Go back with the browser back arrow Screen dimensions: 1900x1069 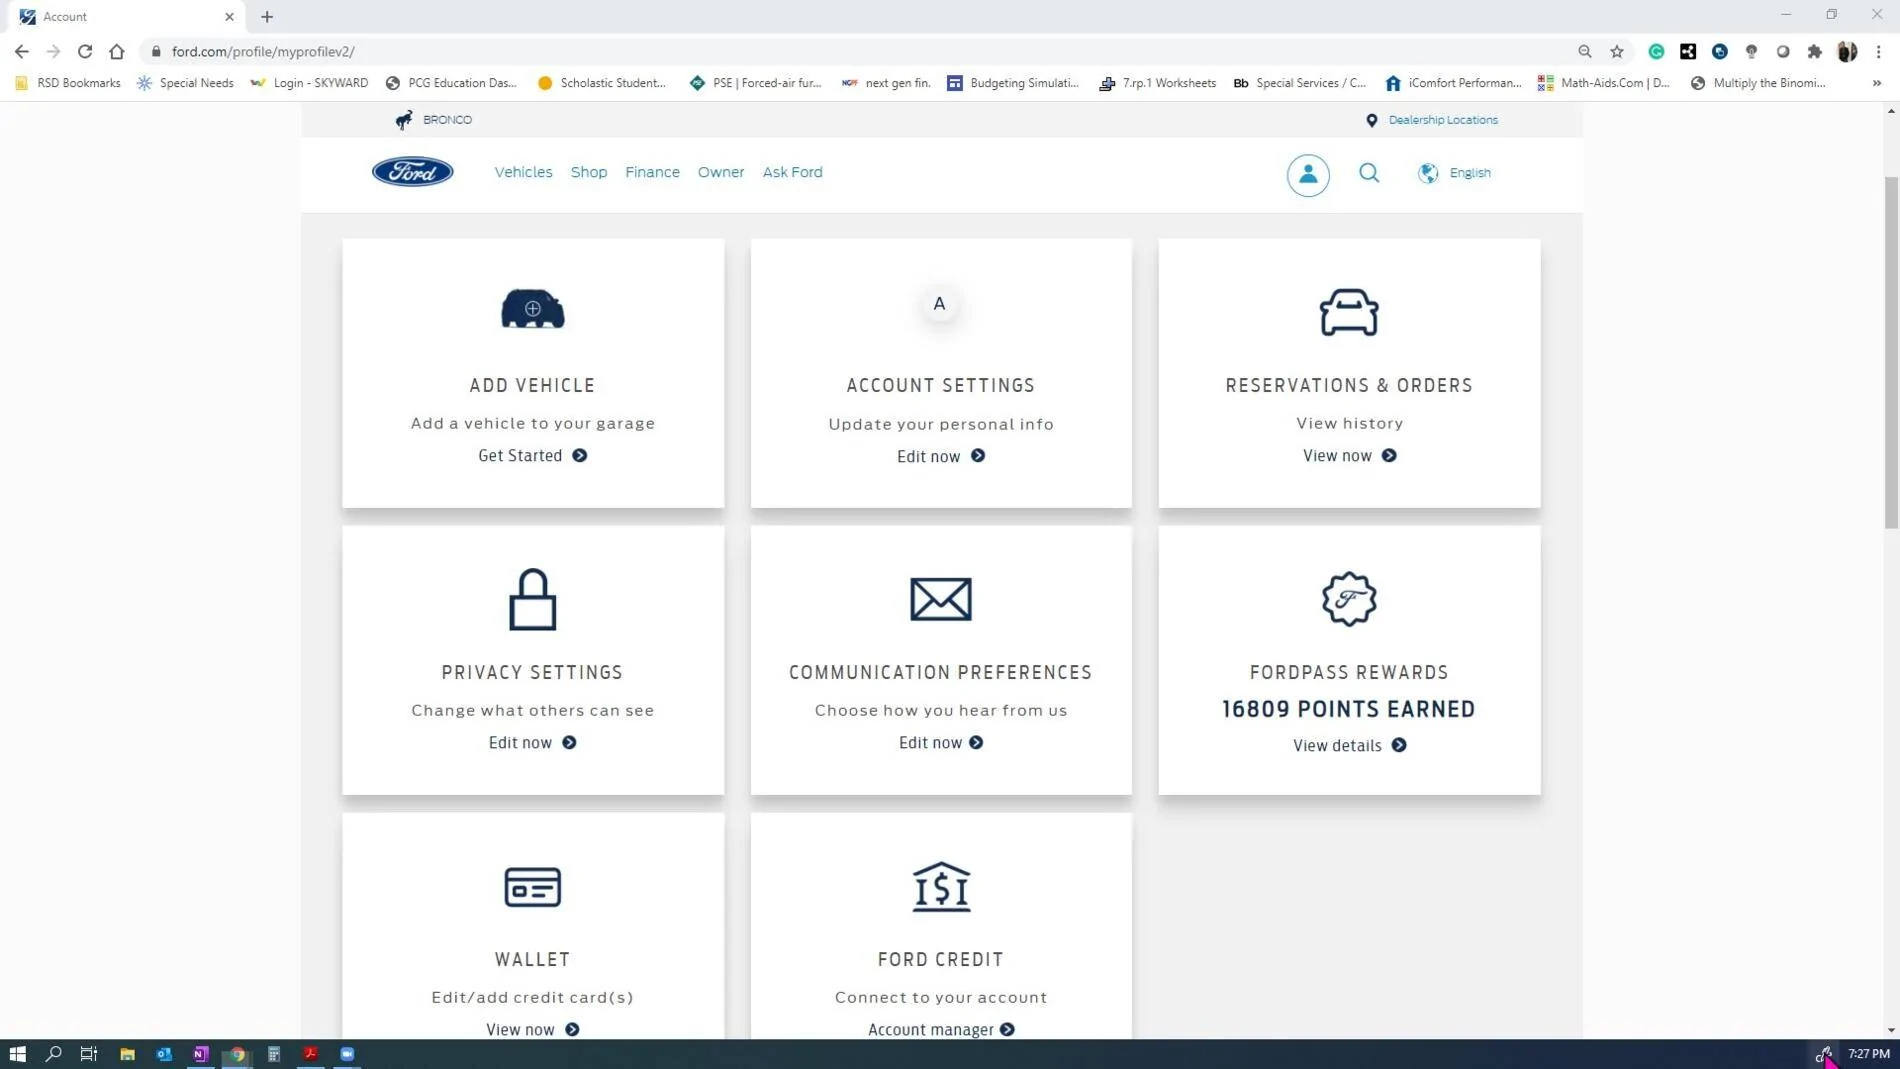(22, 51)
